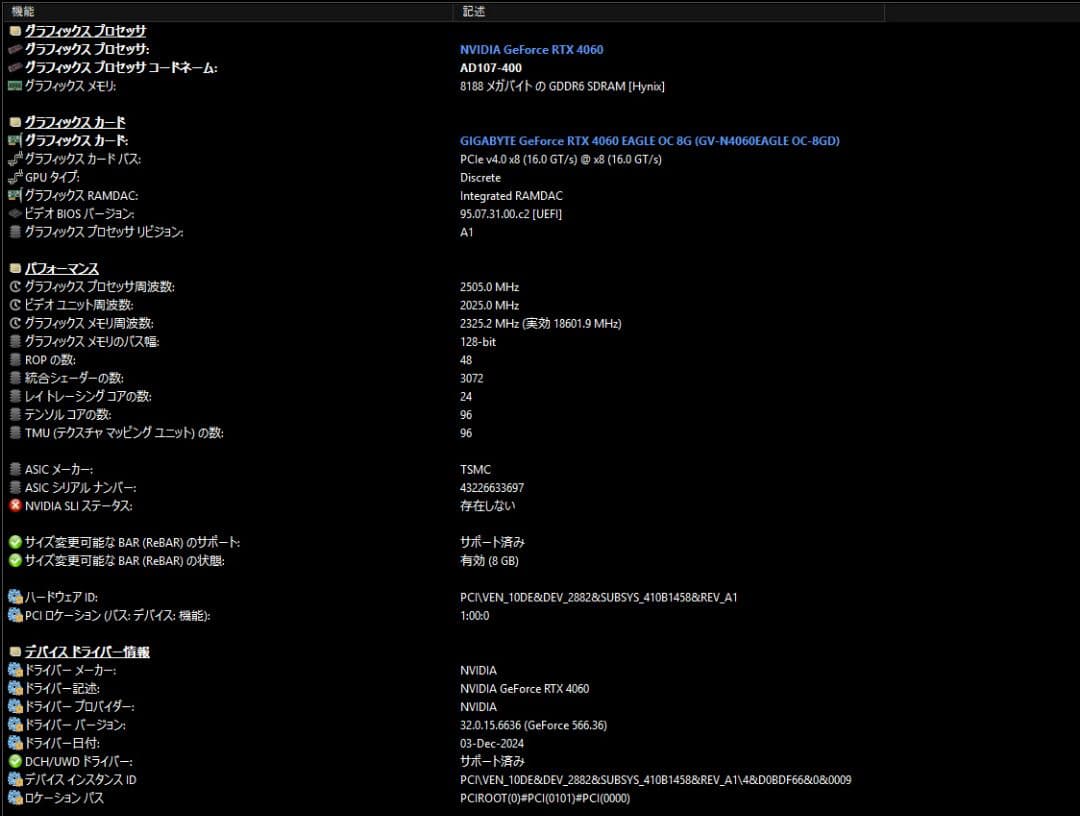Click the folder icon of パフォーマンス section
Viewport: 1080px width, 816px height.
15,269
